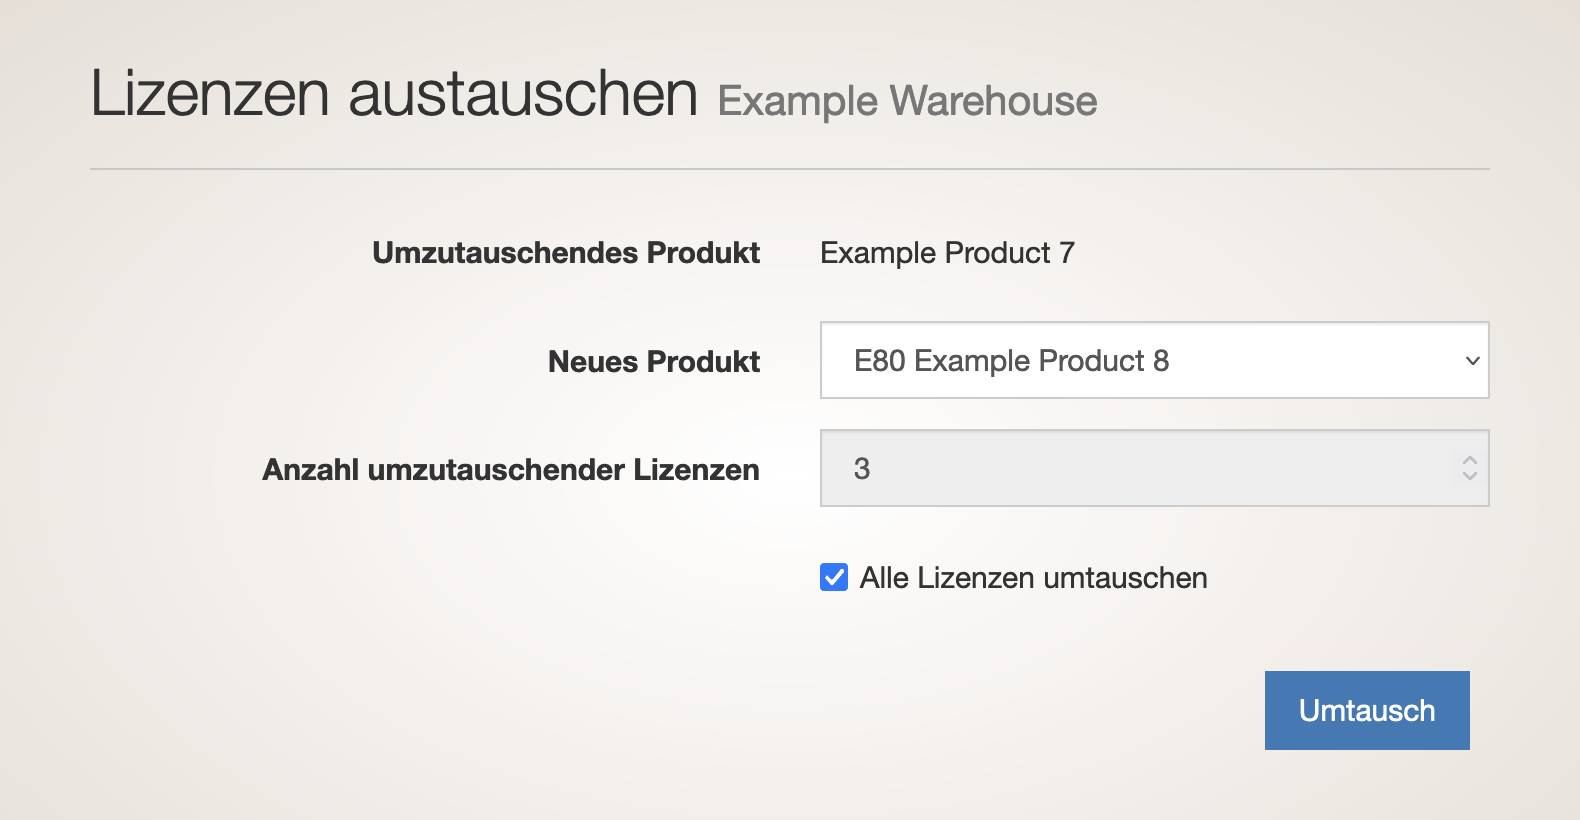
Task: Open the Neues Produkt dropdown
Action: (1153, 360)
